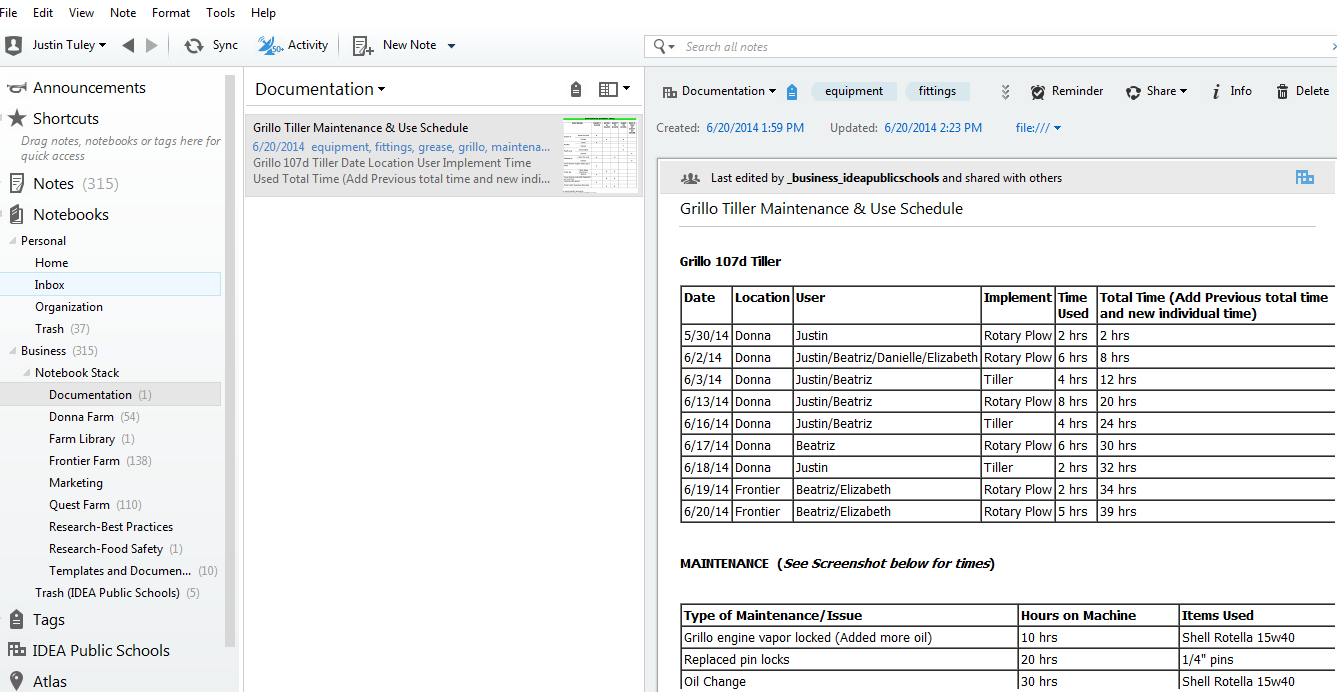Screen dimensions: 1337x692
Task: Click the people icon beside Last edited by
Action: coord(690,178)
